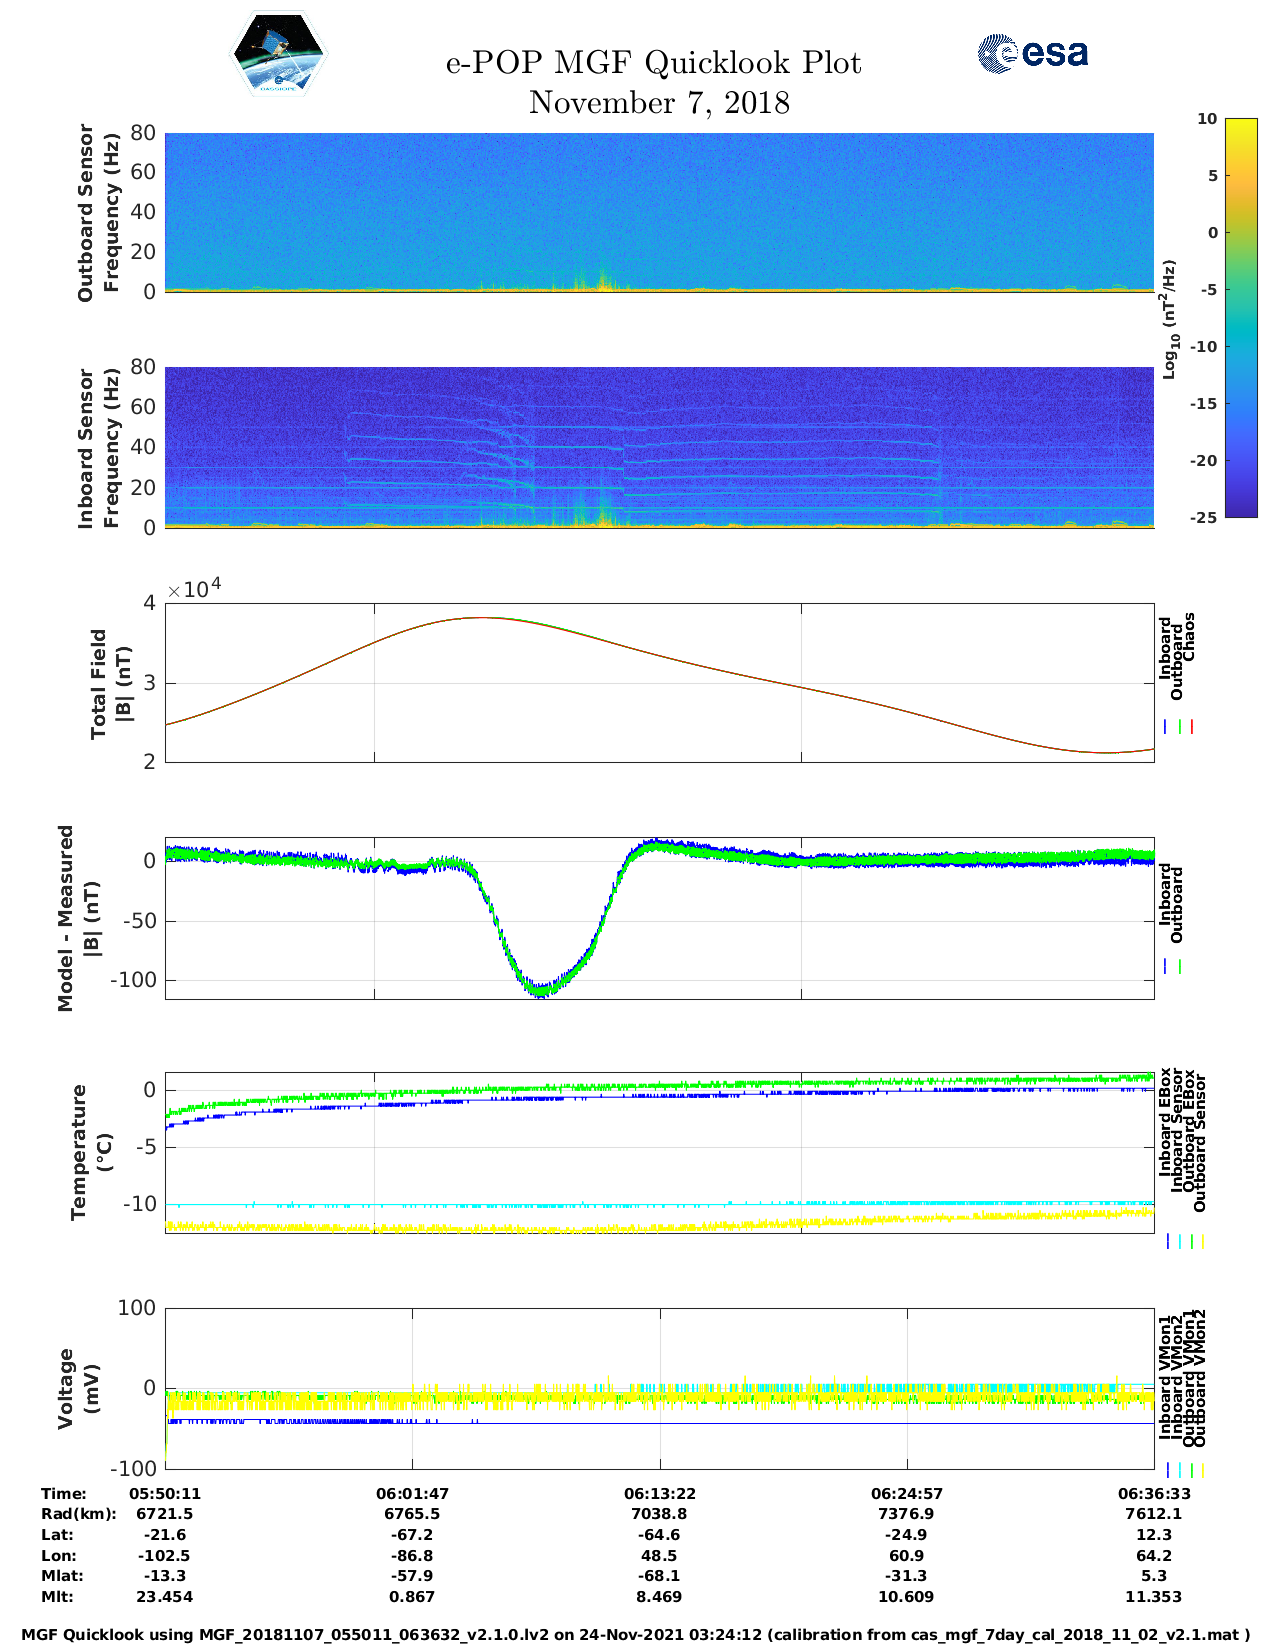1275x1650 pixels.
Task: Click the date 'November 7, 2018'
Action: [659, 103]
